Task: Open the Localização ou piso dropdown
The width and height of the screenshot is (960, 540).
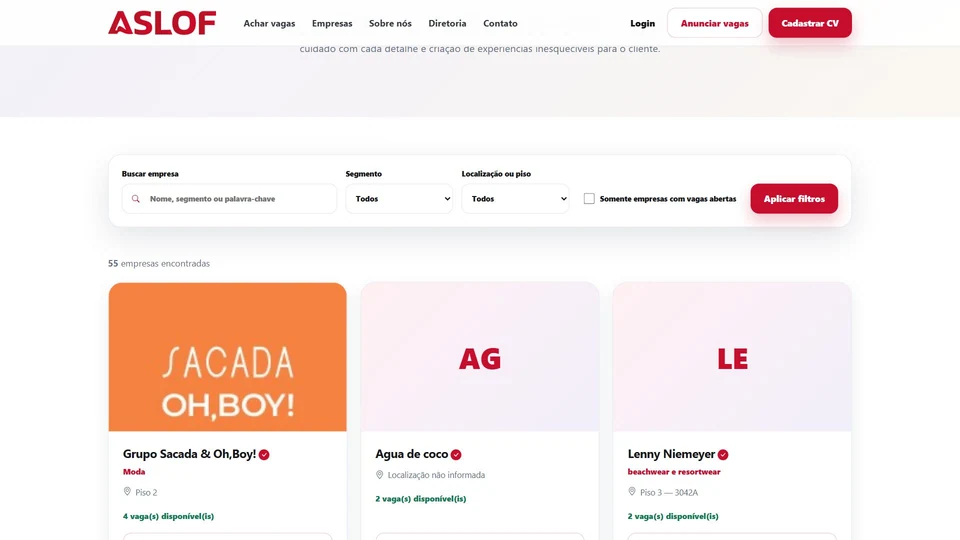Action: pos(516,199)
